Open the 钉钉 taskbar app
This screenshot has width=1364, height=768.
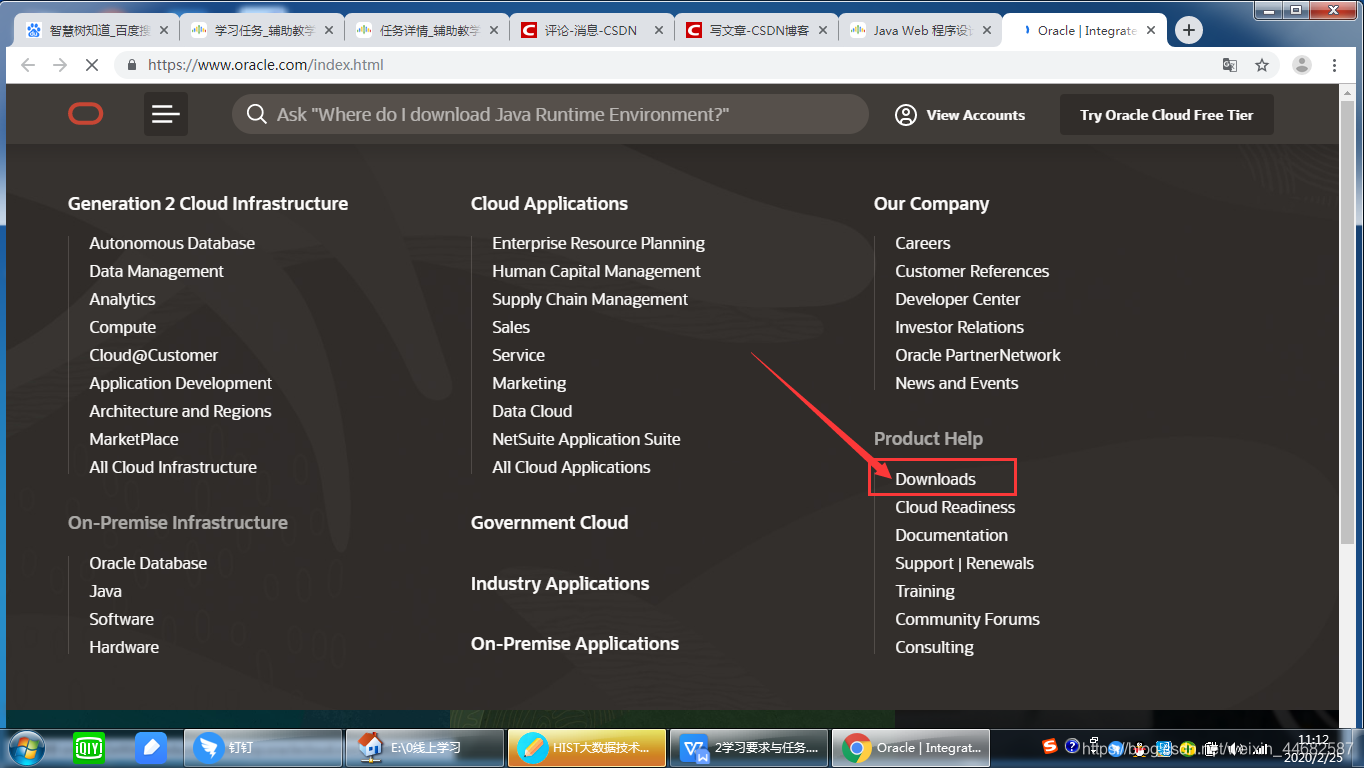click(263, 747)
